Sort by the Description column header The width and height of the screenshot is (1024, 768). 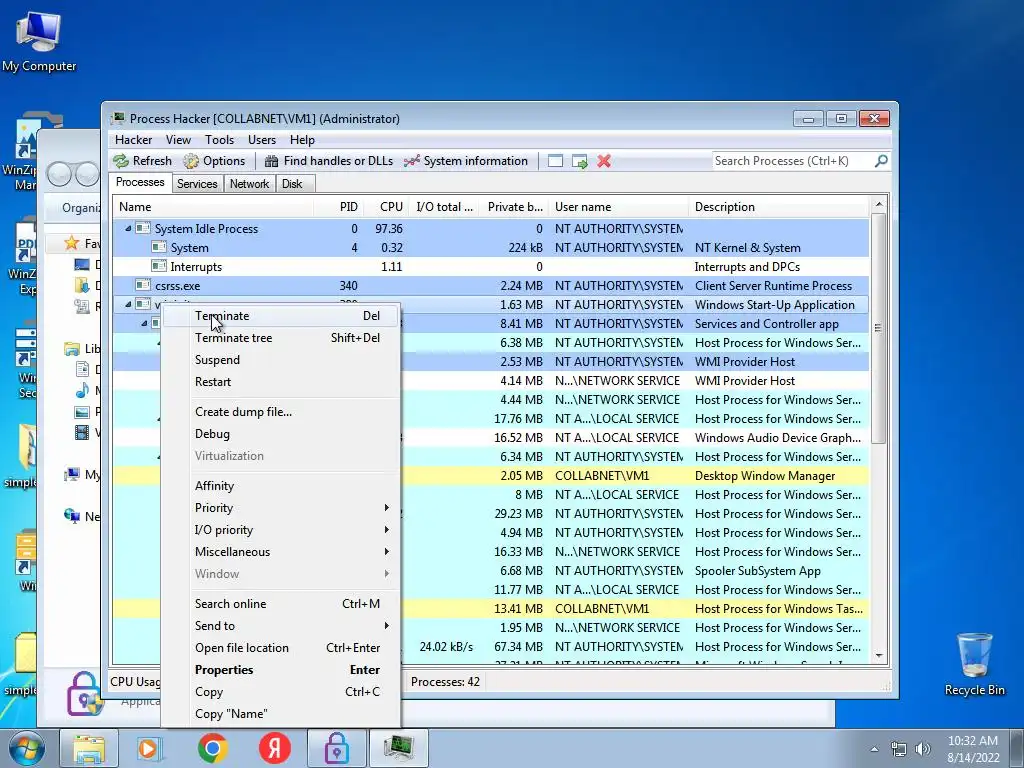[x=778, y=207]
